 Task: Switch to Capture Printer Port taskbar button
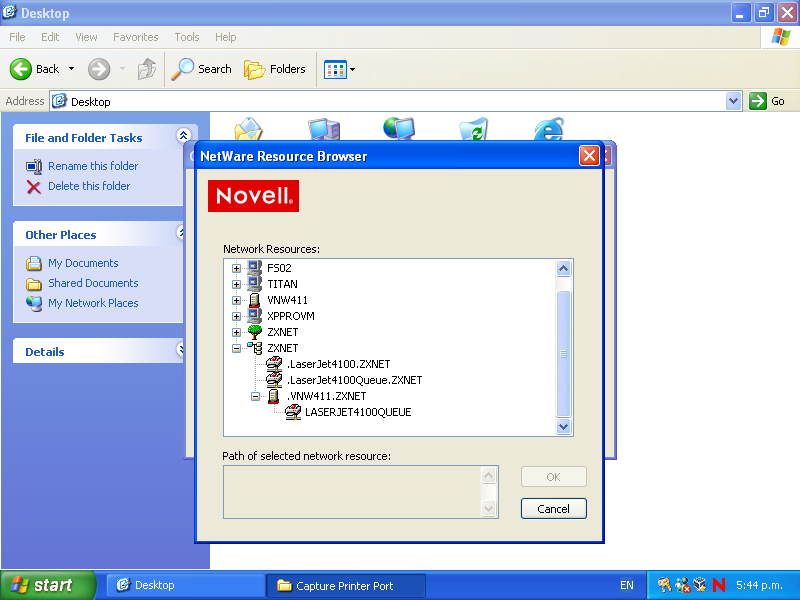click(x=346, y=585)
